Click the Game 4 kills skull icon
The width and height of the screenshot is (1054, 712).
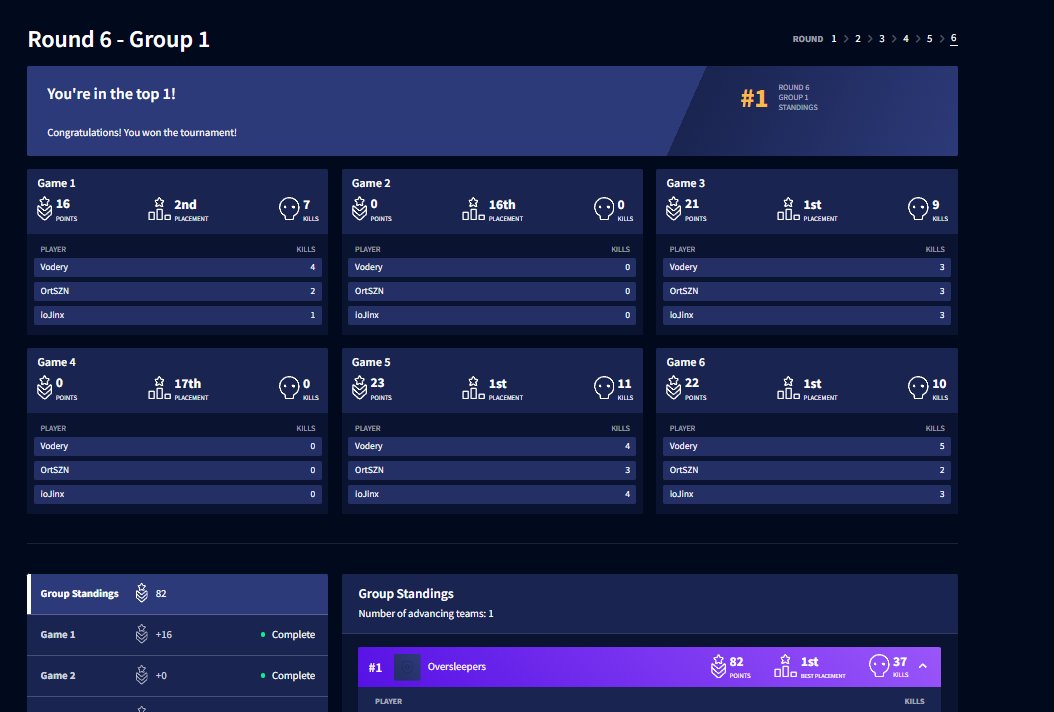click(289, 388)
